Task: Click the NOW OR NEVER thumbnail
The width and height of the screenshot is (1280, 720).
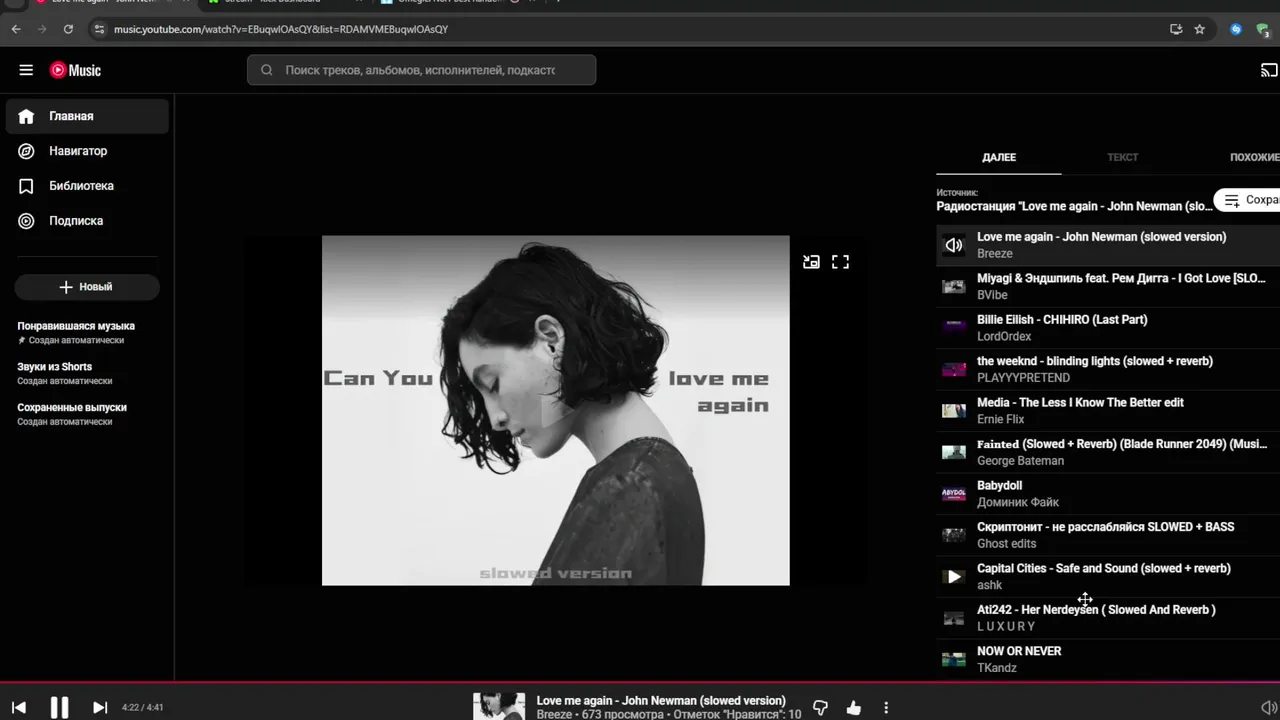Action: click(x=954, y=659)
